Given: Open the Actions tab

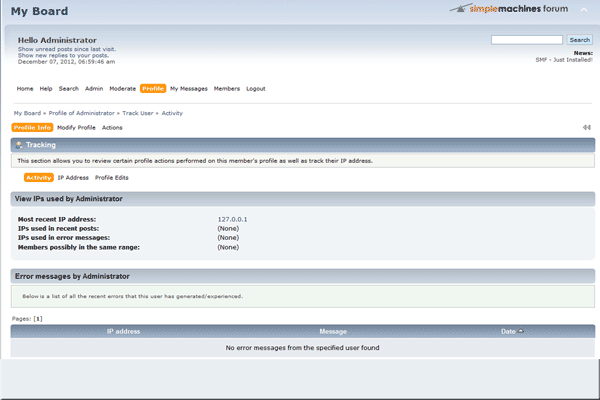Looking at the screenshot, I should coord(112,128).
